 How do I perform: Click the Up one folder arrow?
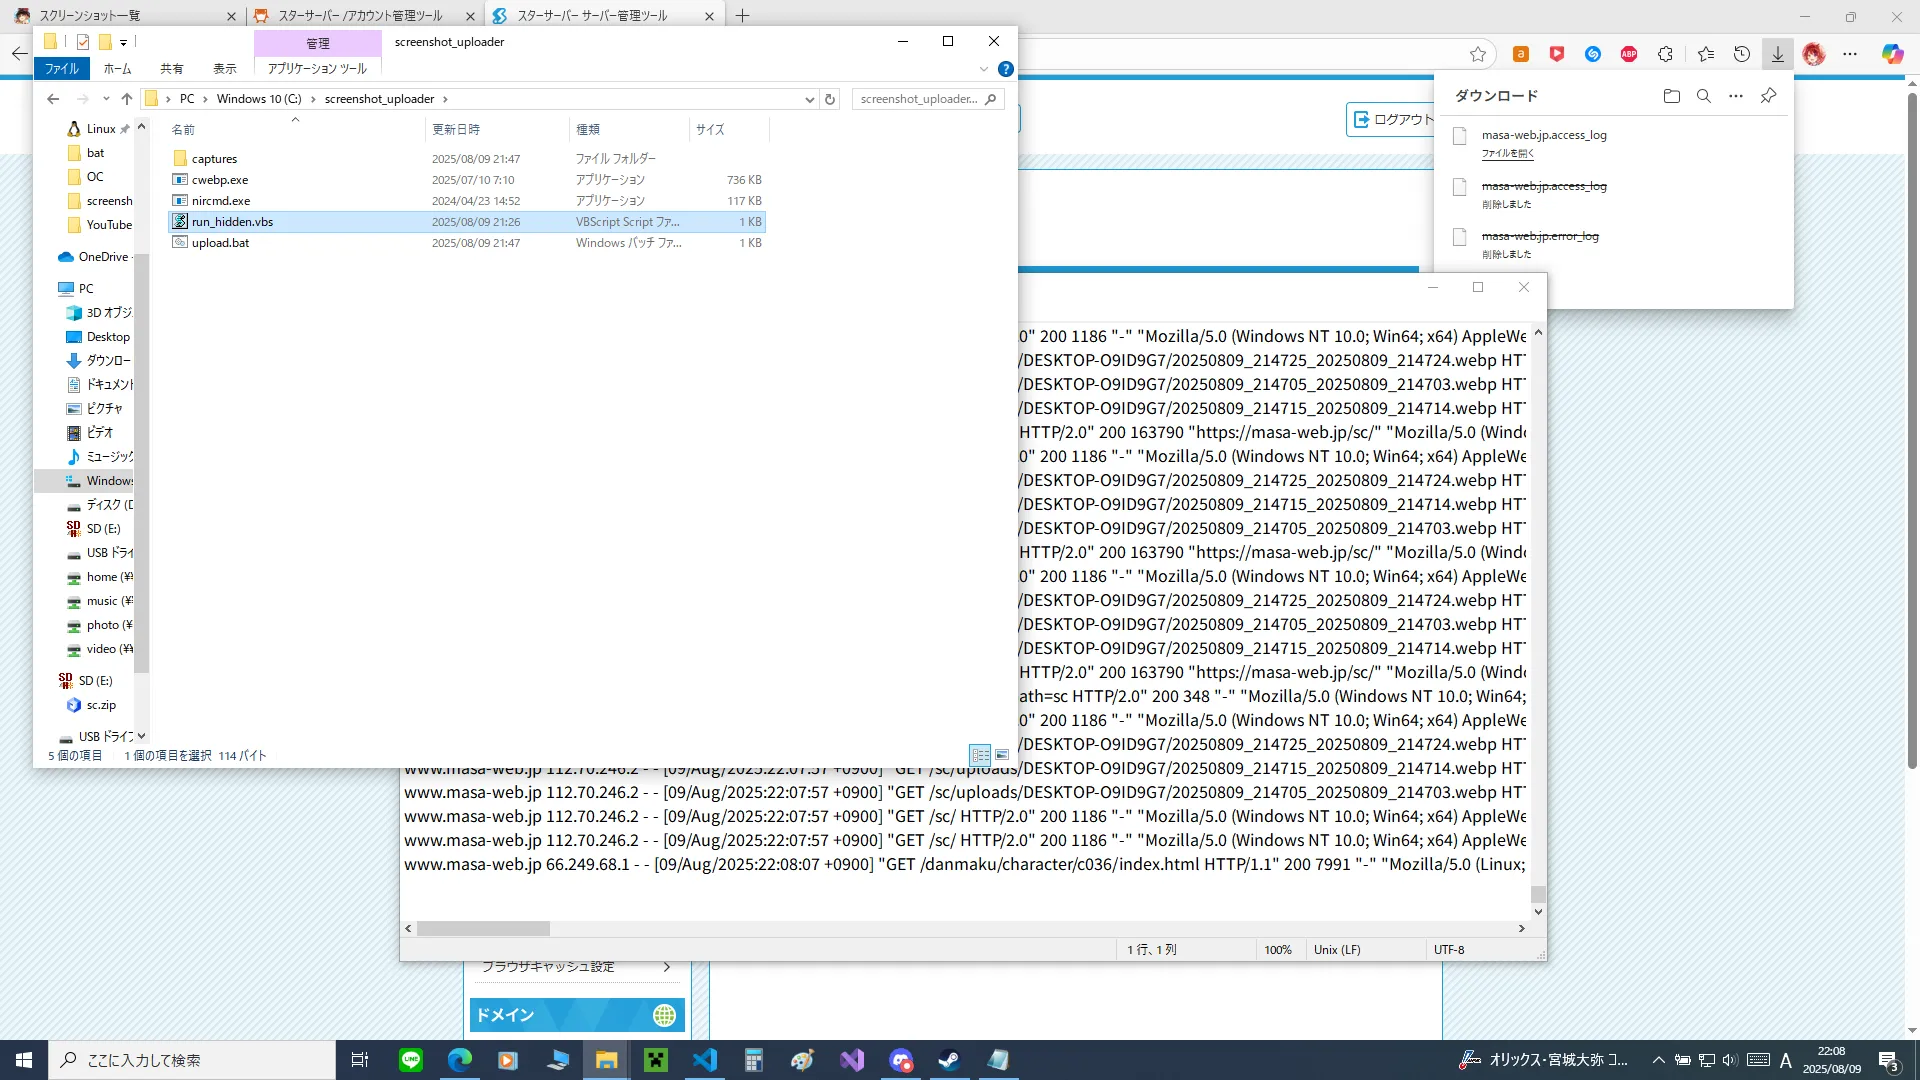click(x=126, y=99)
